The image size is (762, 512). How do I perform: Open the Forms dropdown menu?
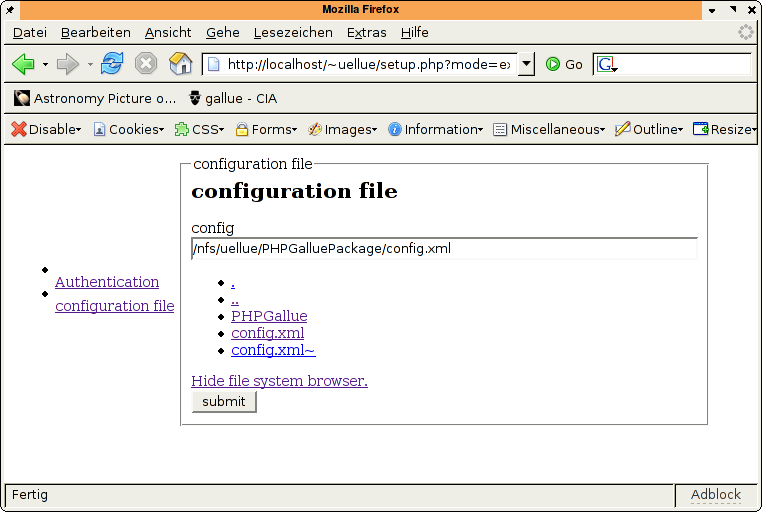pyautogui.click(x=266, y=129)
